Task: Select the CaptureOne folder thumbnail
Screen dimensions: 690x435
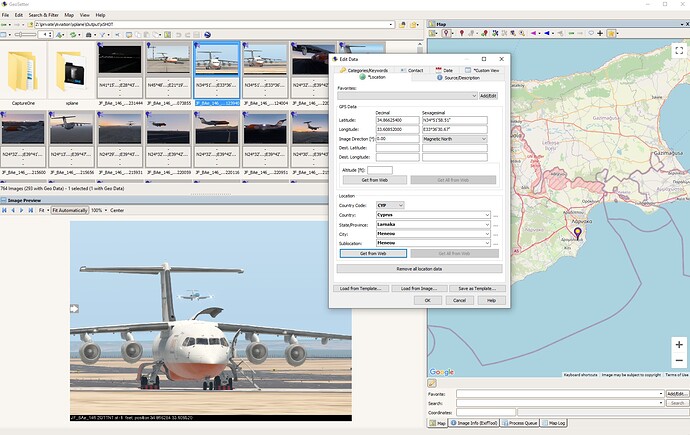Action: pyautogui.click(x=23, y=75)
